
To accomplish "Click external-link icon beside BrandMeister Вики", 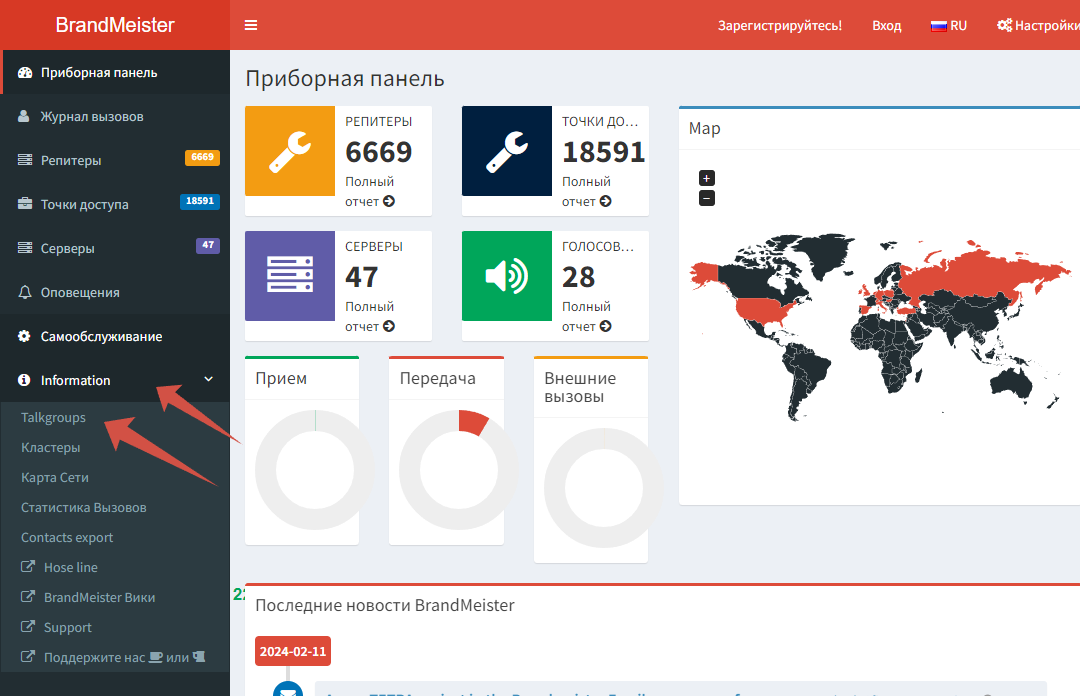I will (28, 596).
